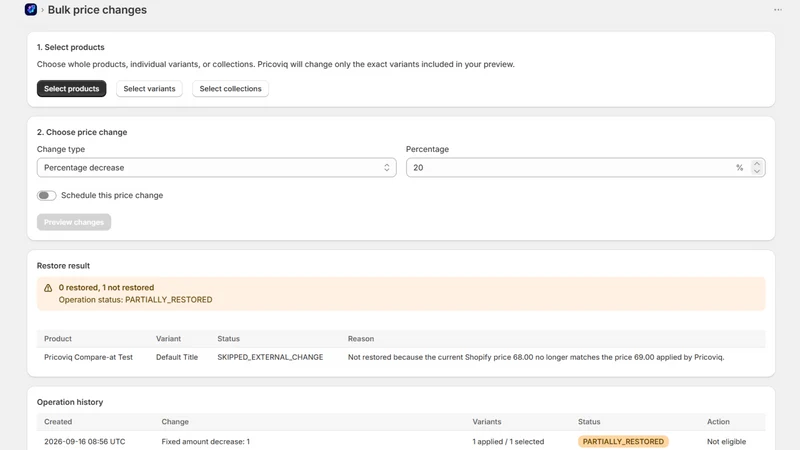800x450 pixels.
Task: Click the Preview changes button
Action: (73, 222)
